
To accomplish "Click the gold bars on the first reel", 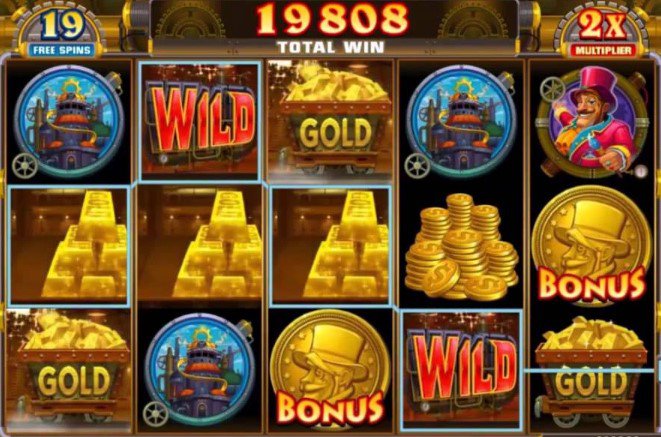I will (69, 246).
